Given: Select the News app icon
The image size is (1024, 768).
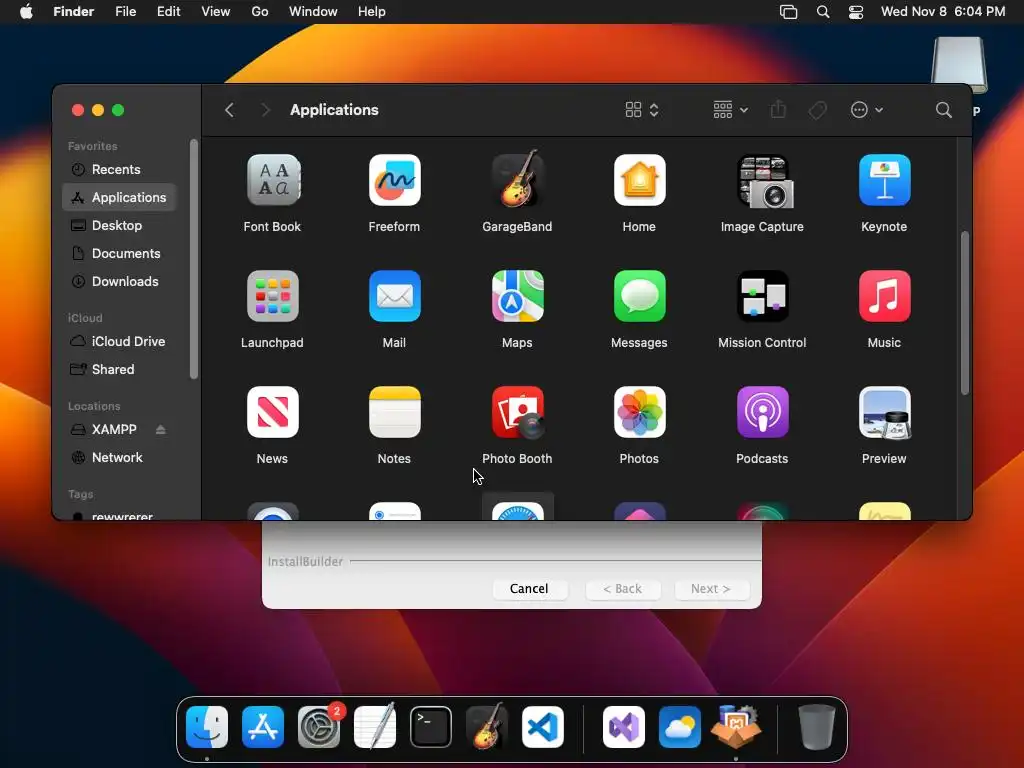Looking at the screenshot, I should pyautogui.click(x=273, y=412).
